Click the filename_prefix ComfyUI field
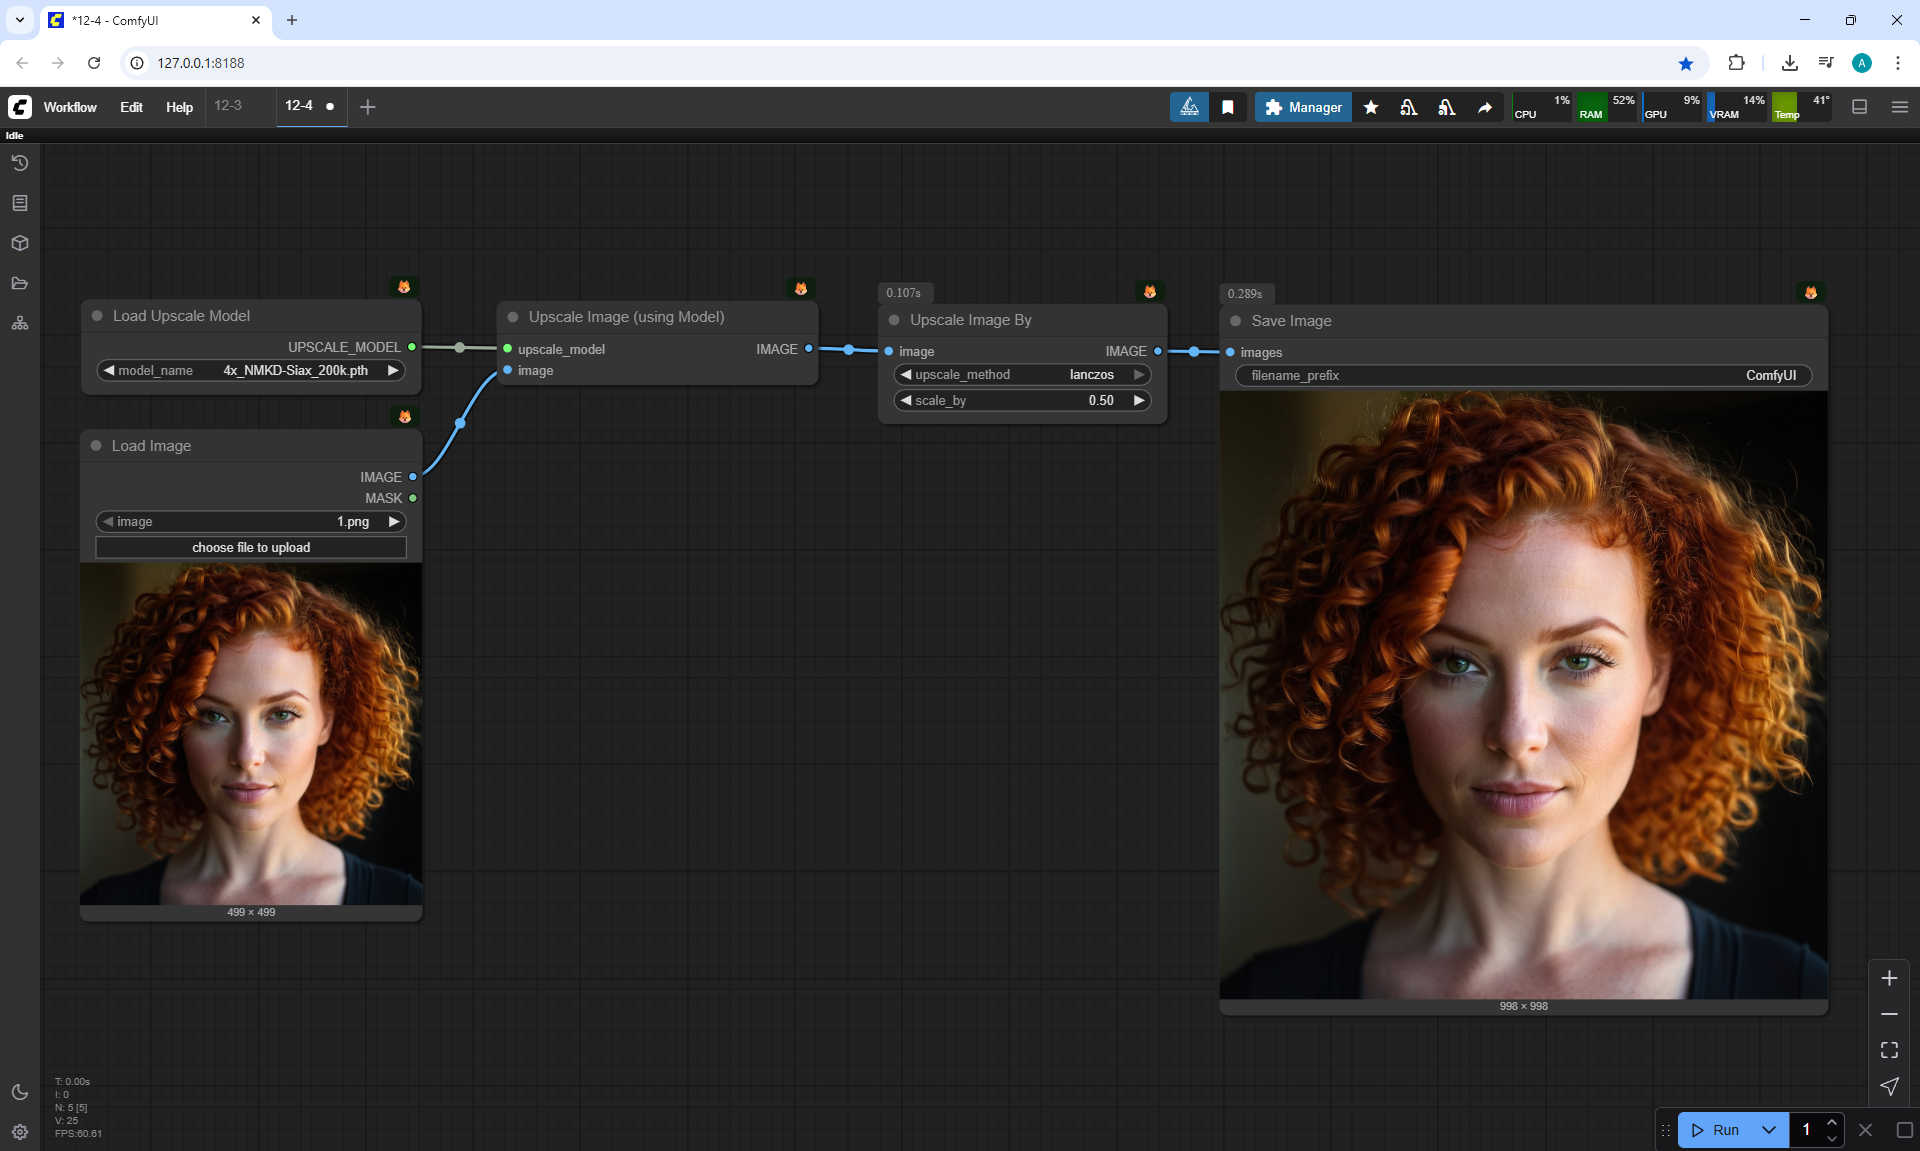 [x=1523, y=376]
